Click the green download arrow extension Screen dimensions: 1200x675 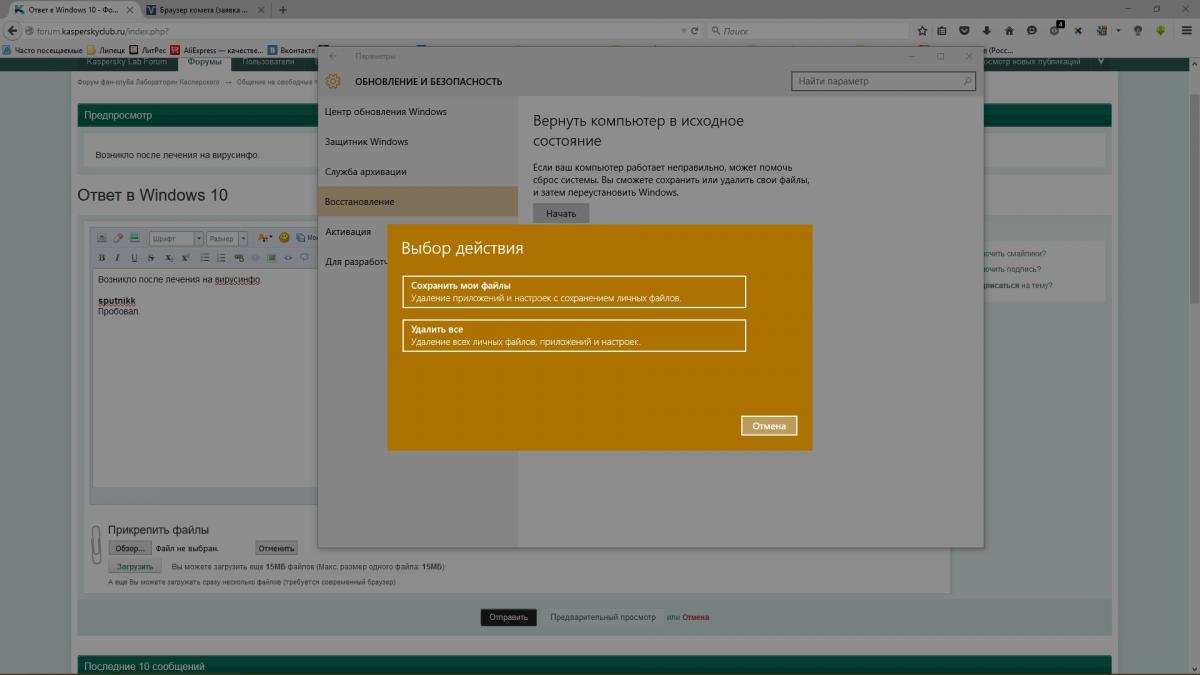[x=1162, y=30]
